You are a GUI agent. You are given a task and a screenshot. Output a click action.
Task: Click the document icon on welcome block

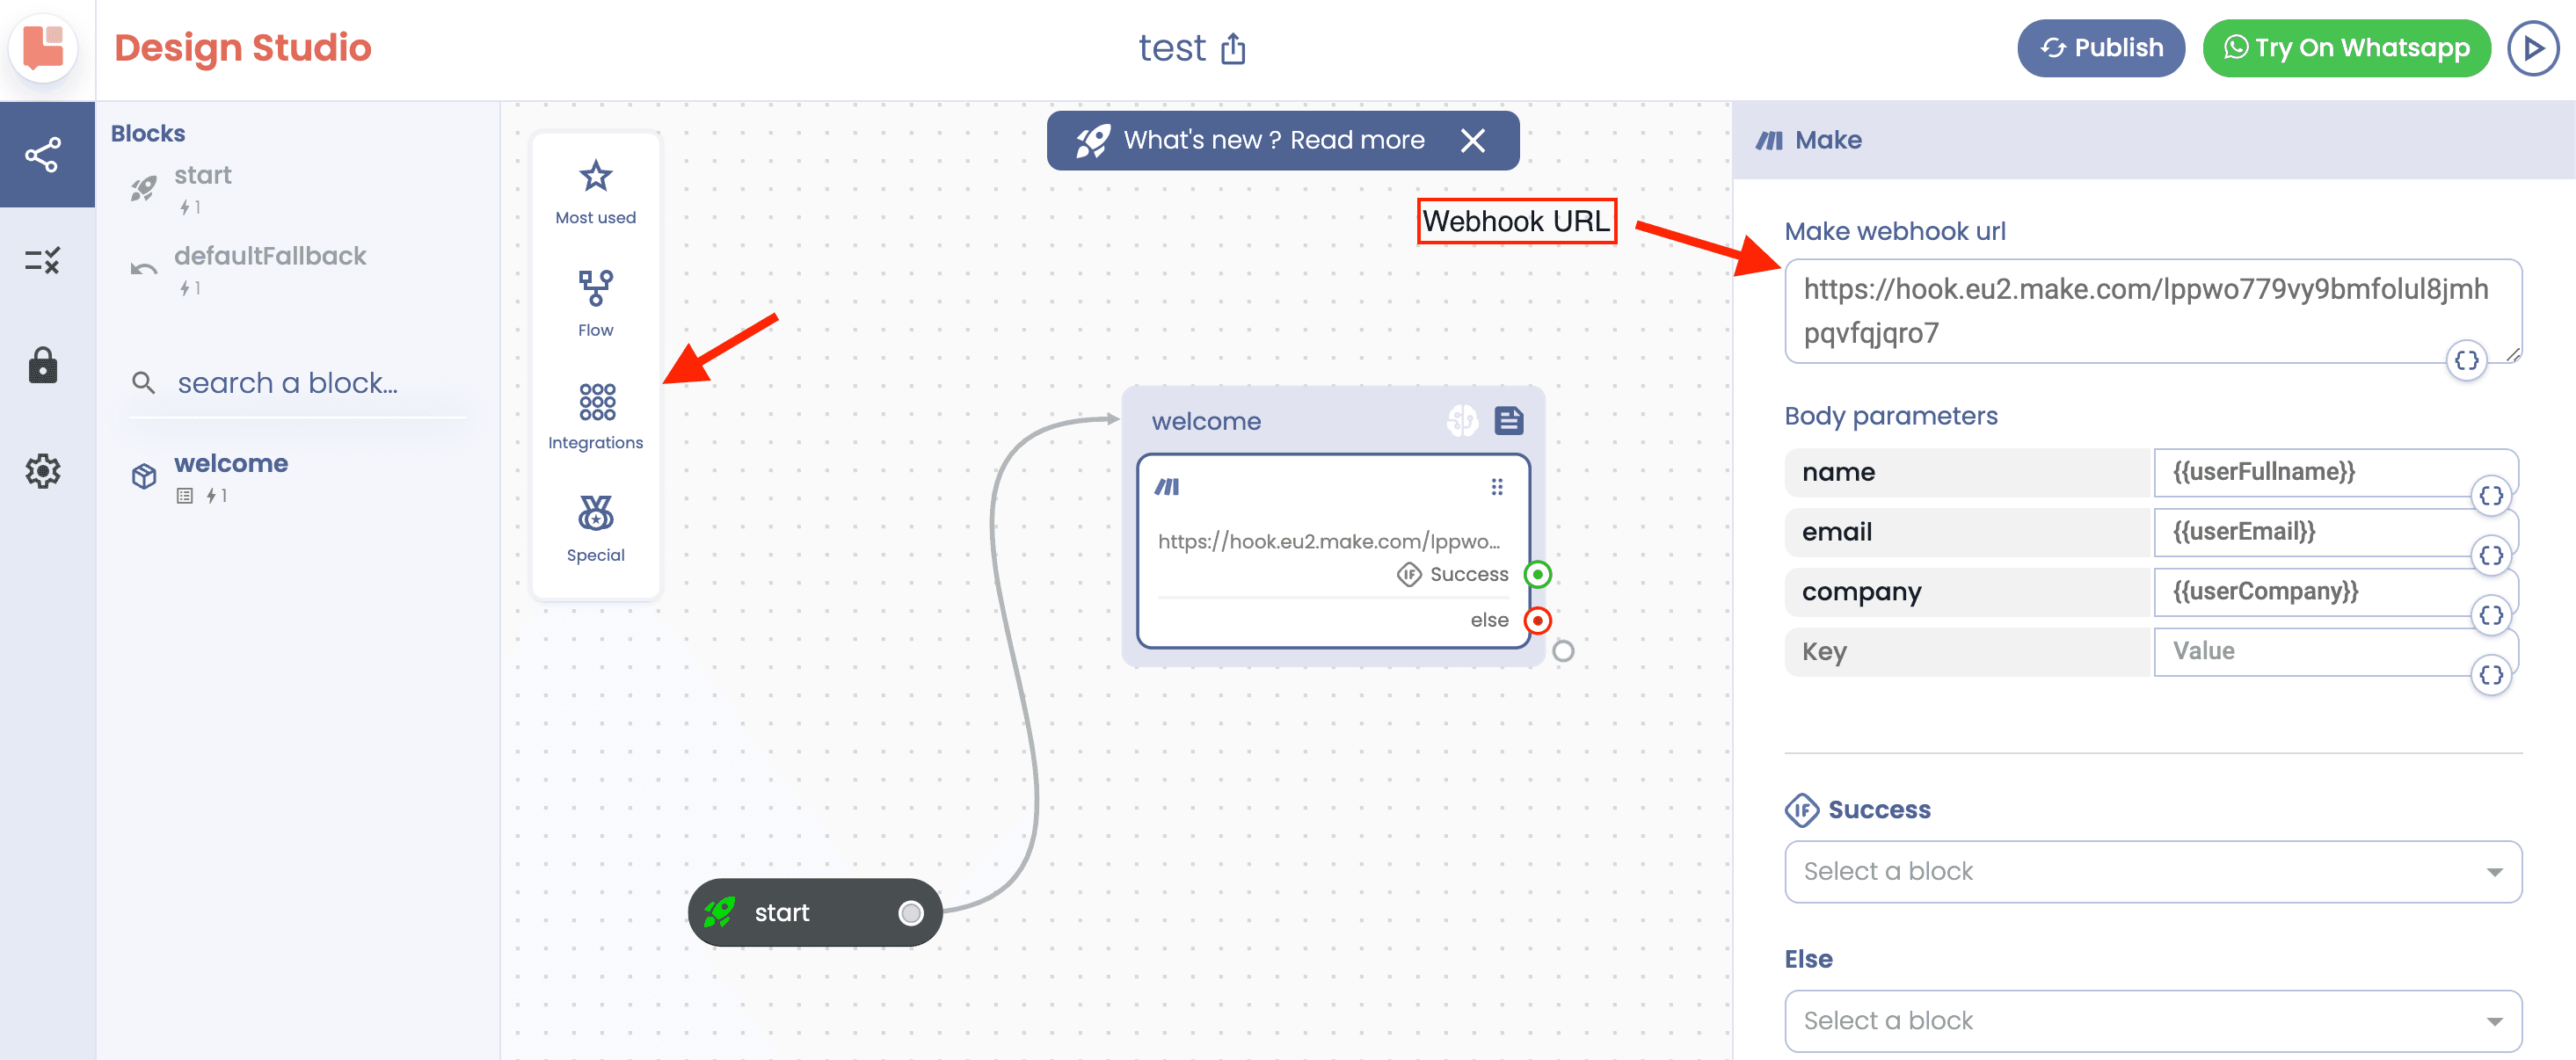1509,421
